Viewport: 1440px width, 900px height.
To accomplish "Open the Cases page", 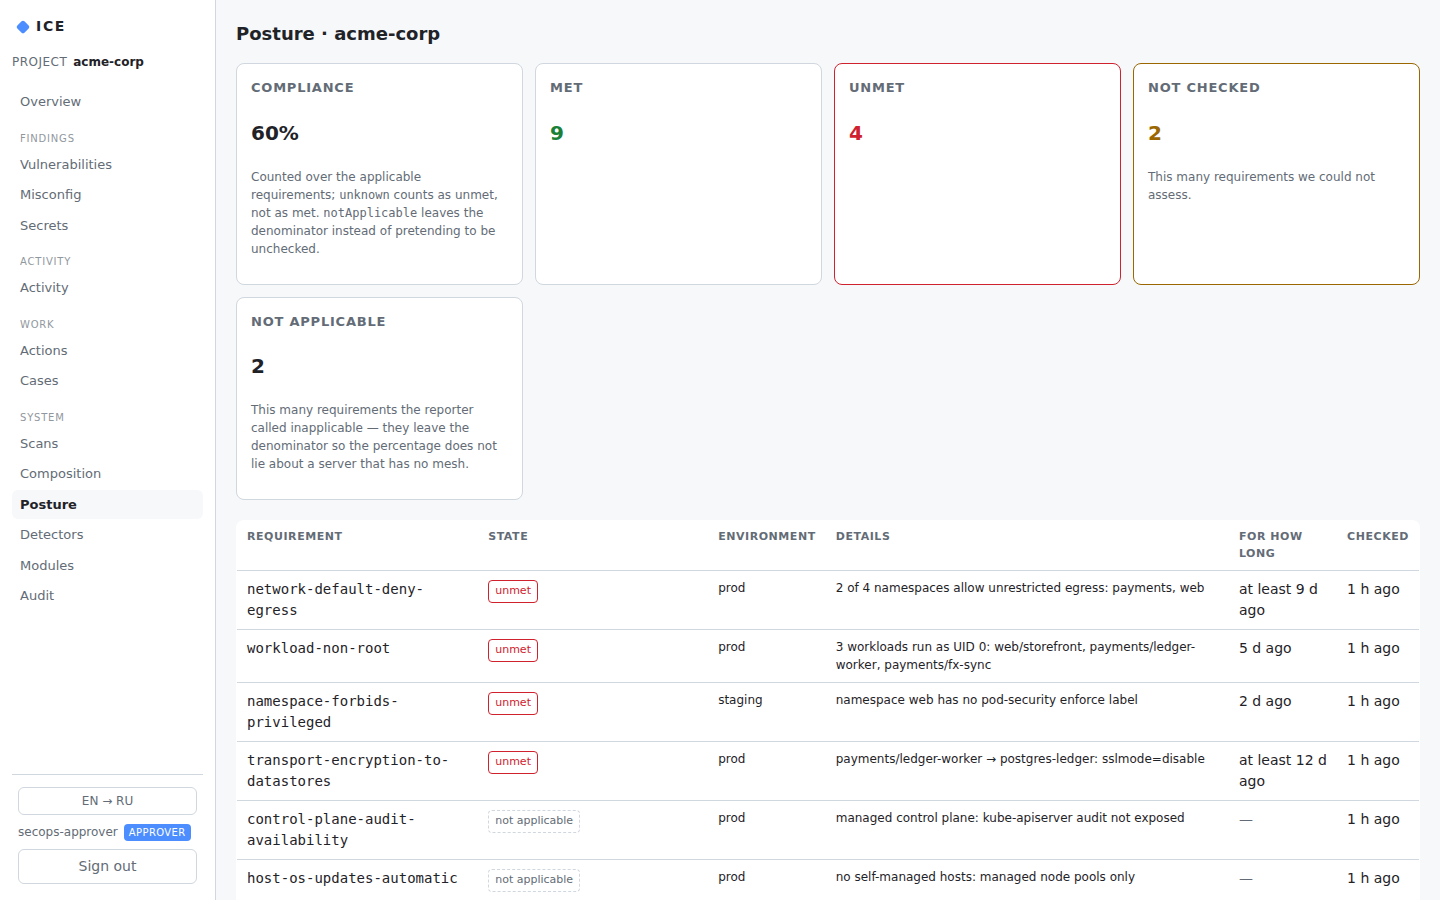I will 107,381.
